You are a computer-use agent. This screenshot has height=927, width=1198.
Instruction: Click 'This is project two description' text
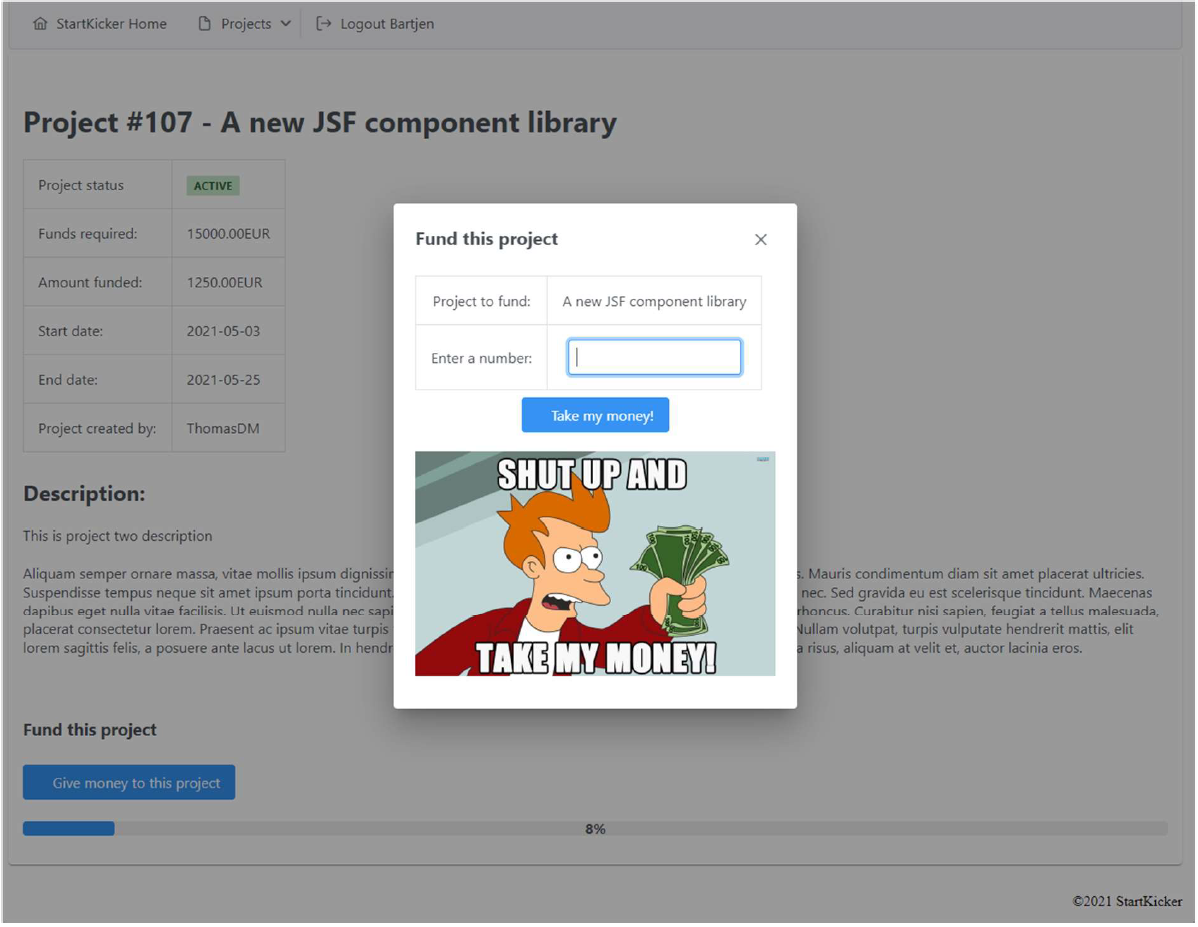click(118, 536)
